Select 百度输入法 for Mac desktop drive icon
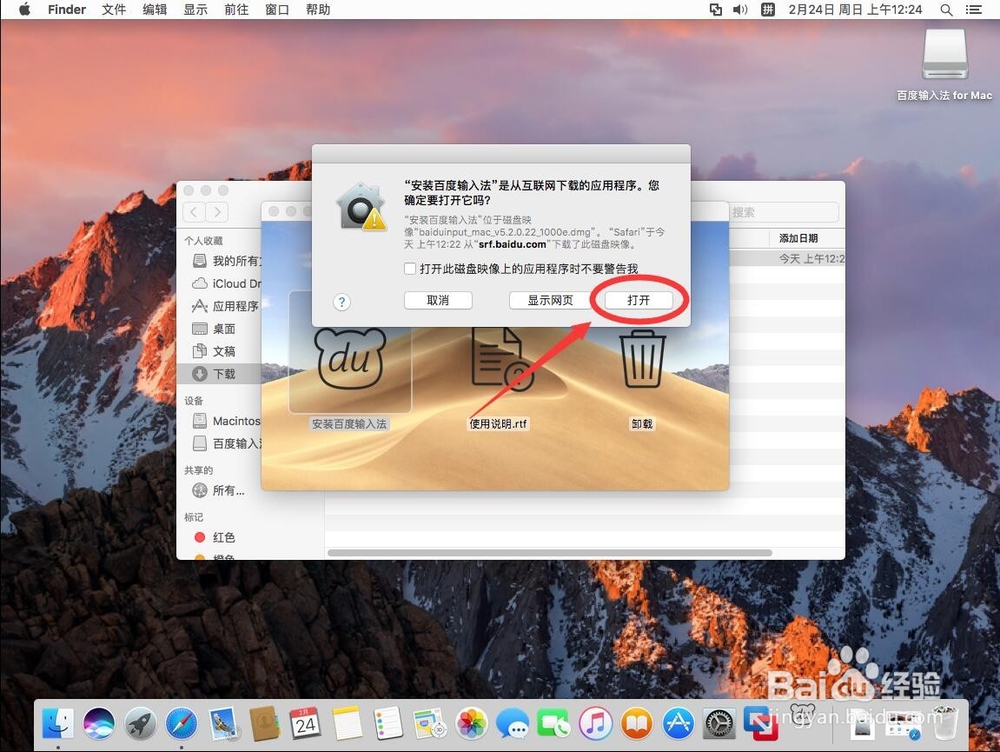Viewport: 1000px width, 752px height. click(x=945, y=55)
